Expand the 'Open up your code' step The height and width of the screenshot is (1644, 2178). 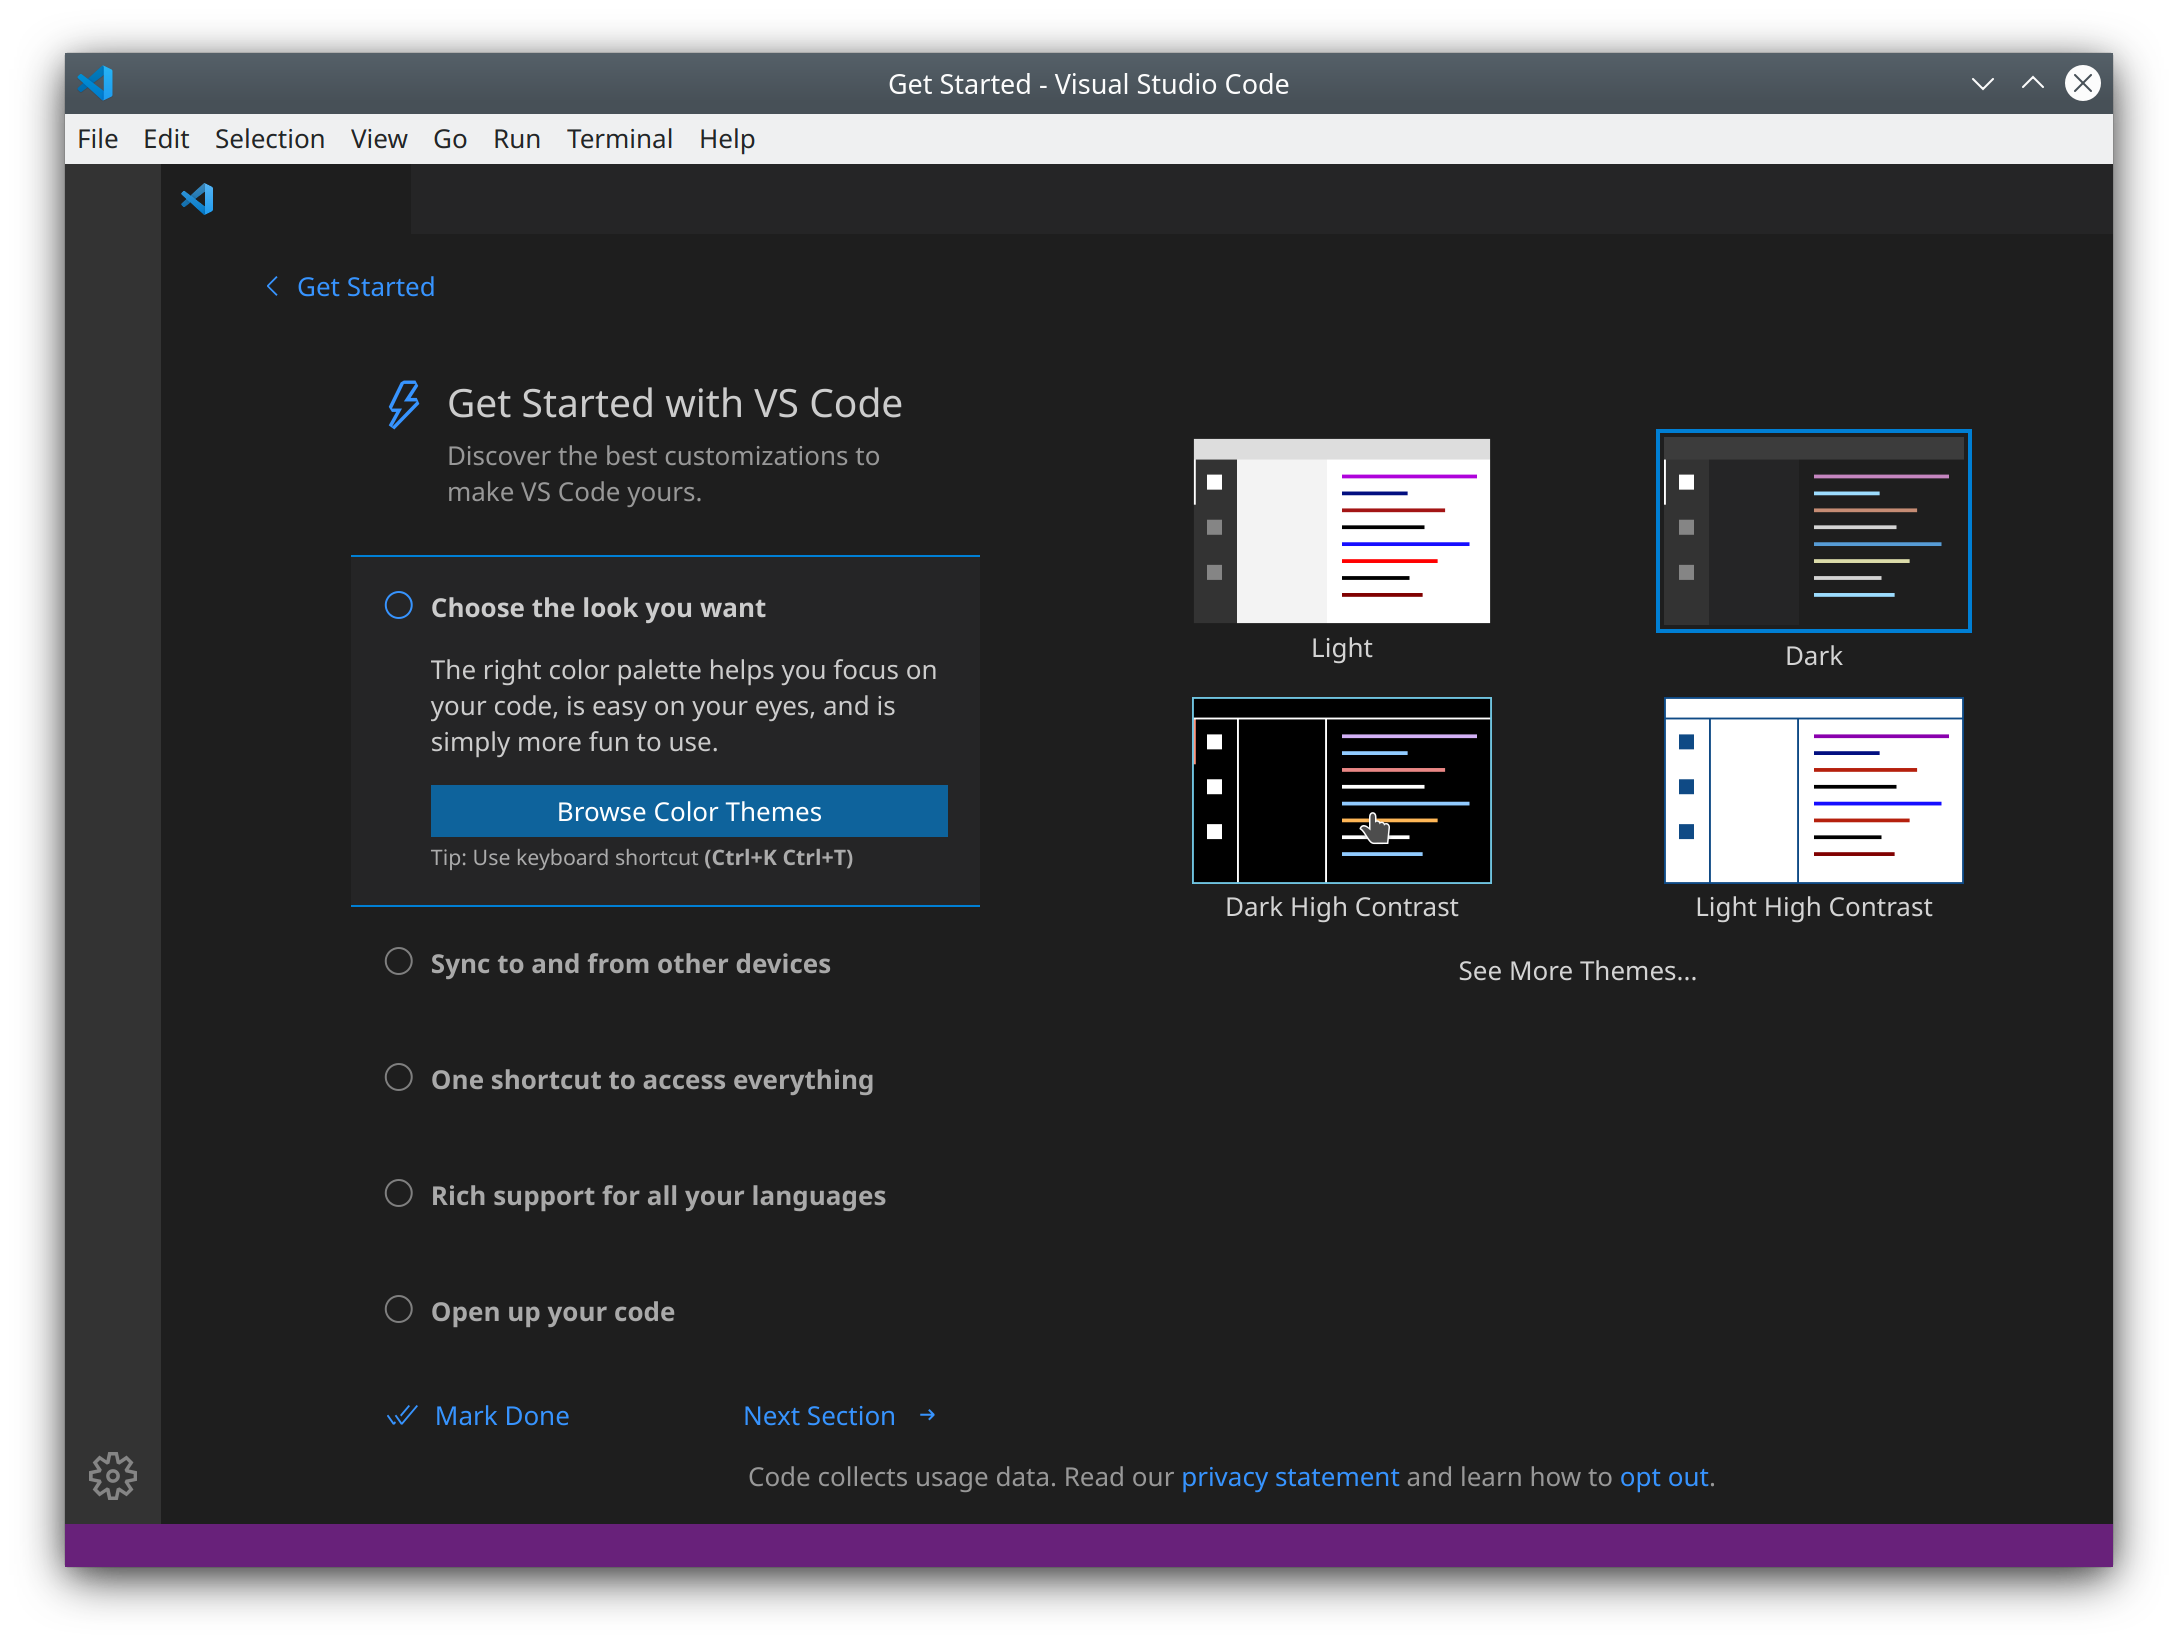click(552, 1311)
